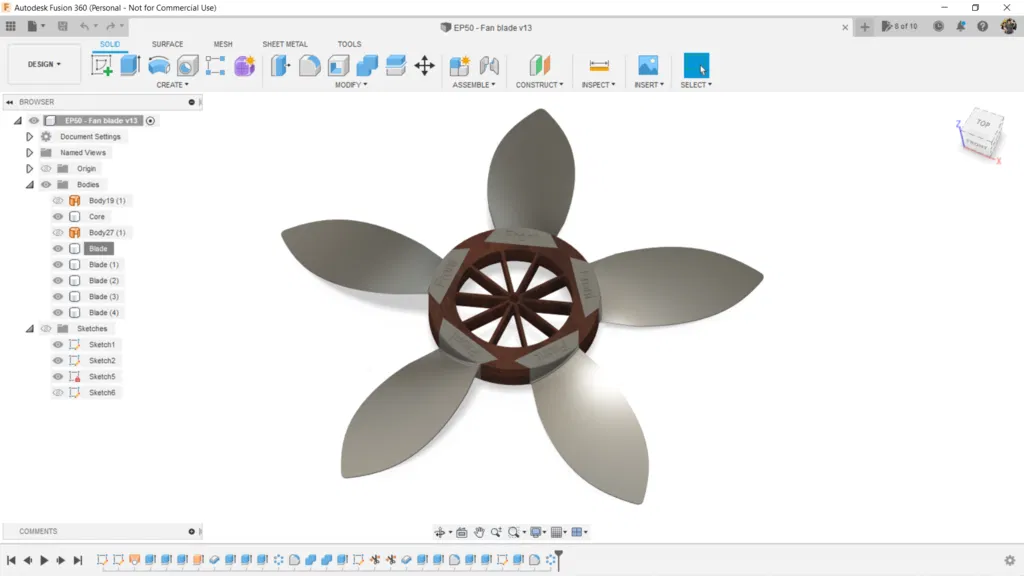Open the SHEET METAL tab
The height and width of the screenshot is (576, 1024).
point(287,44)
